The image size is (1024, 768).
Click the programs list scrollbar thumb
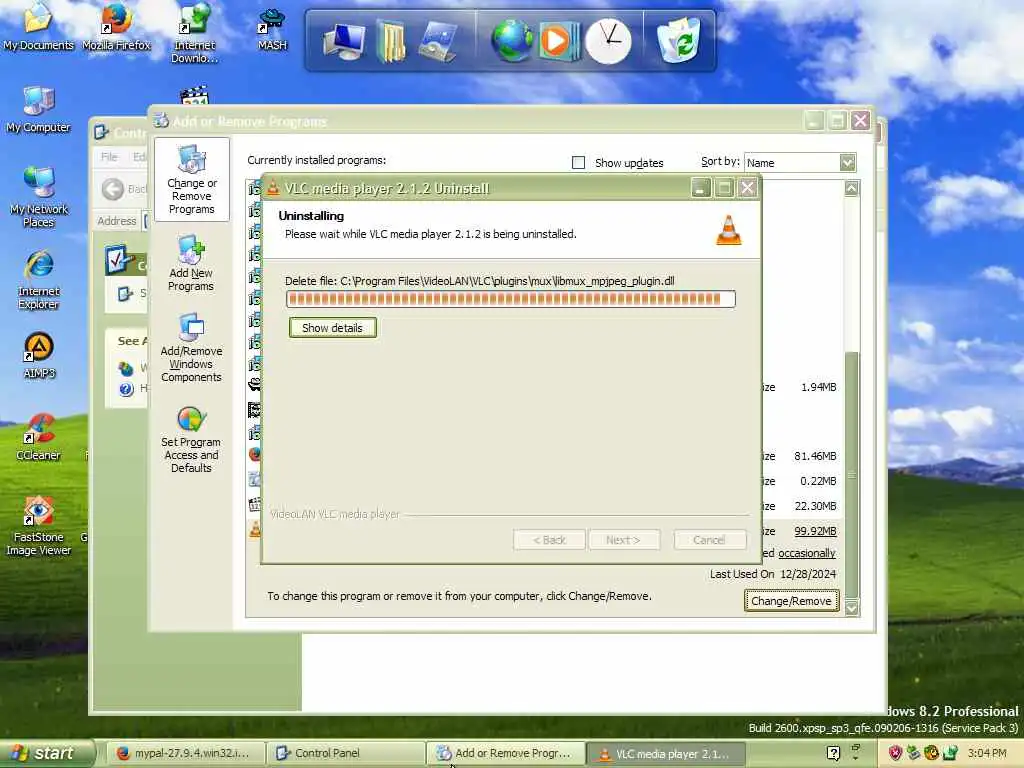coord(852,475)
